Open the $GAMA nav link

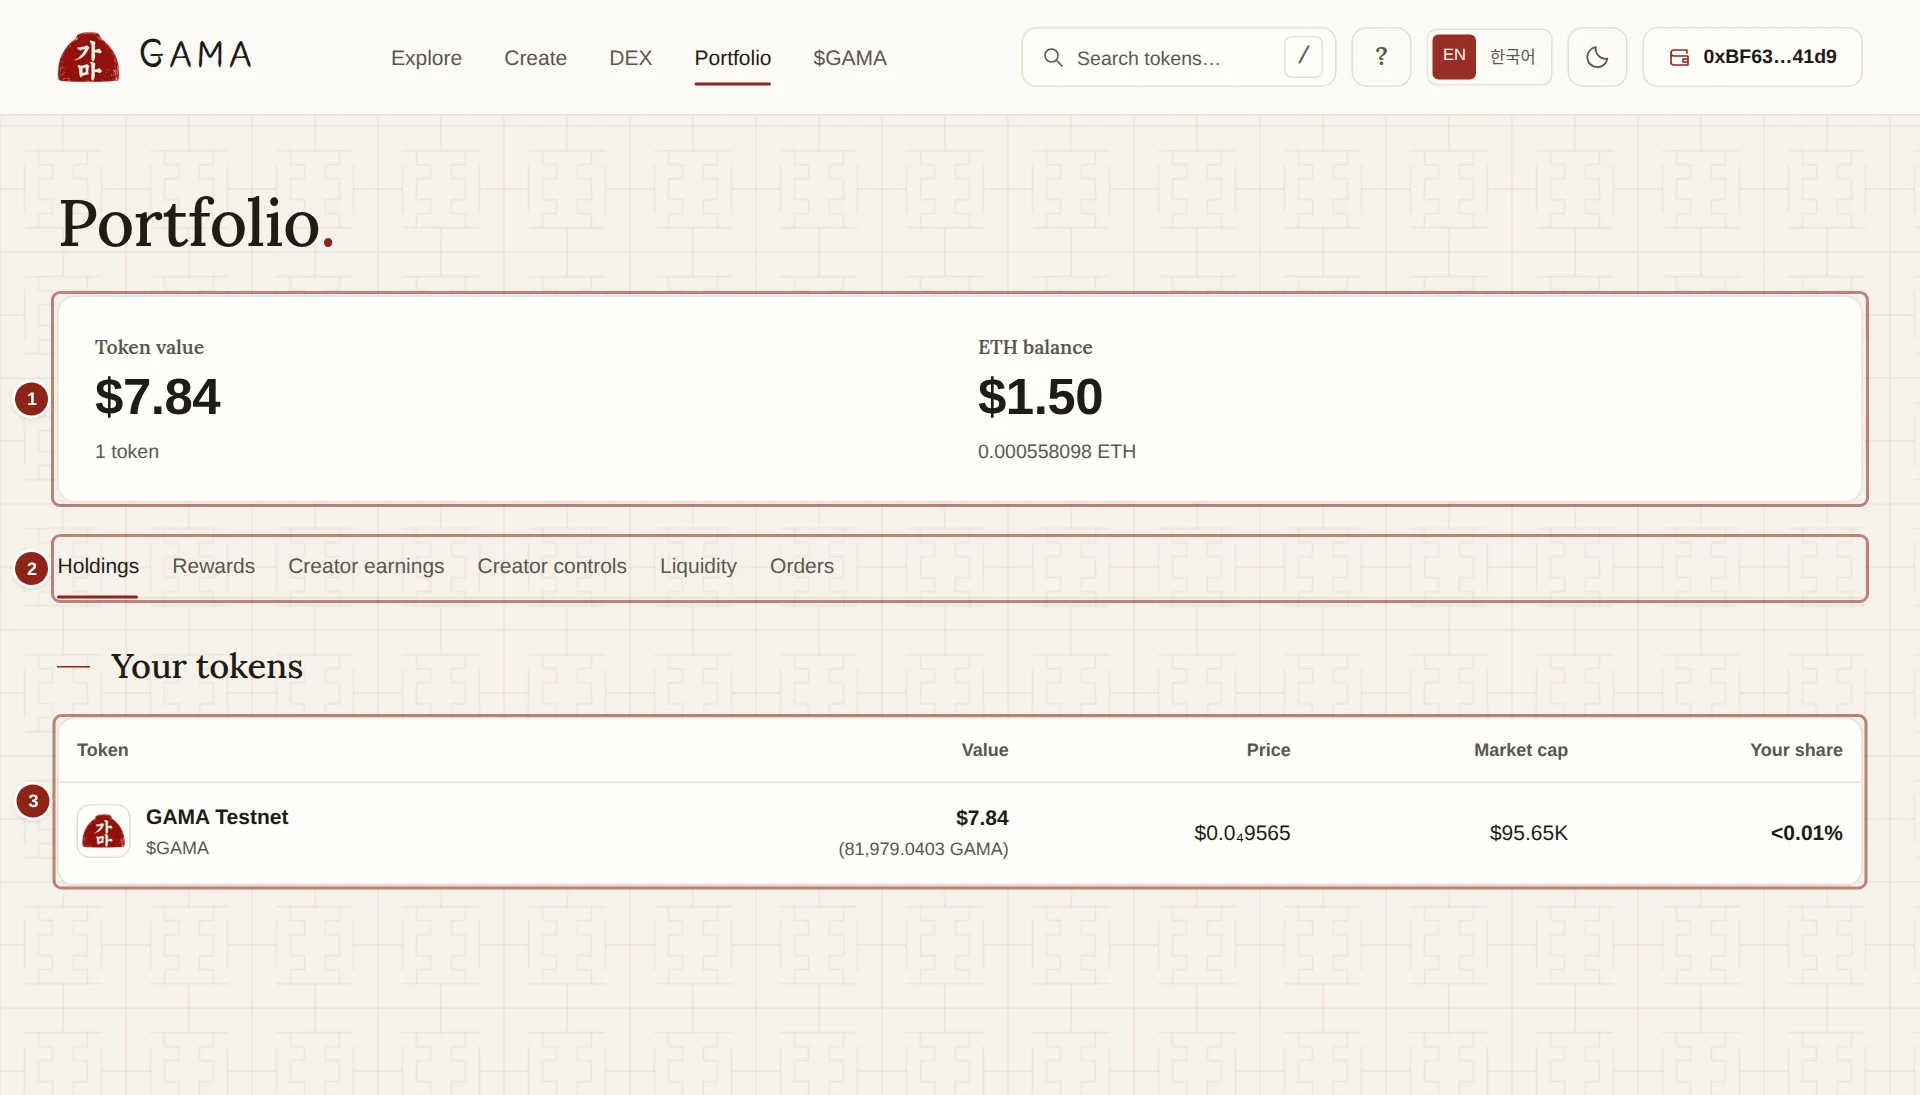(x=850, y=58)
